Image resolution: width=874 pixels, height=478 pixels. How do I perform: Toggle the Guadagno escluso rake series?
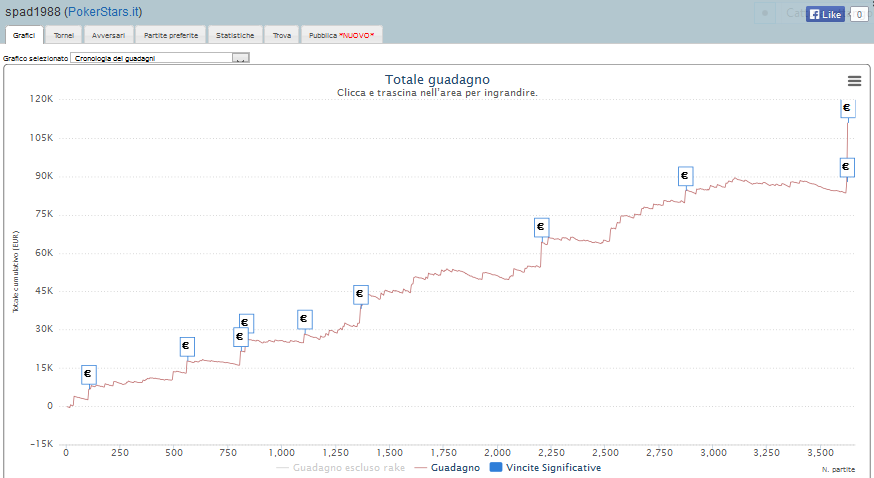point(340,467)
